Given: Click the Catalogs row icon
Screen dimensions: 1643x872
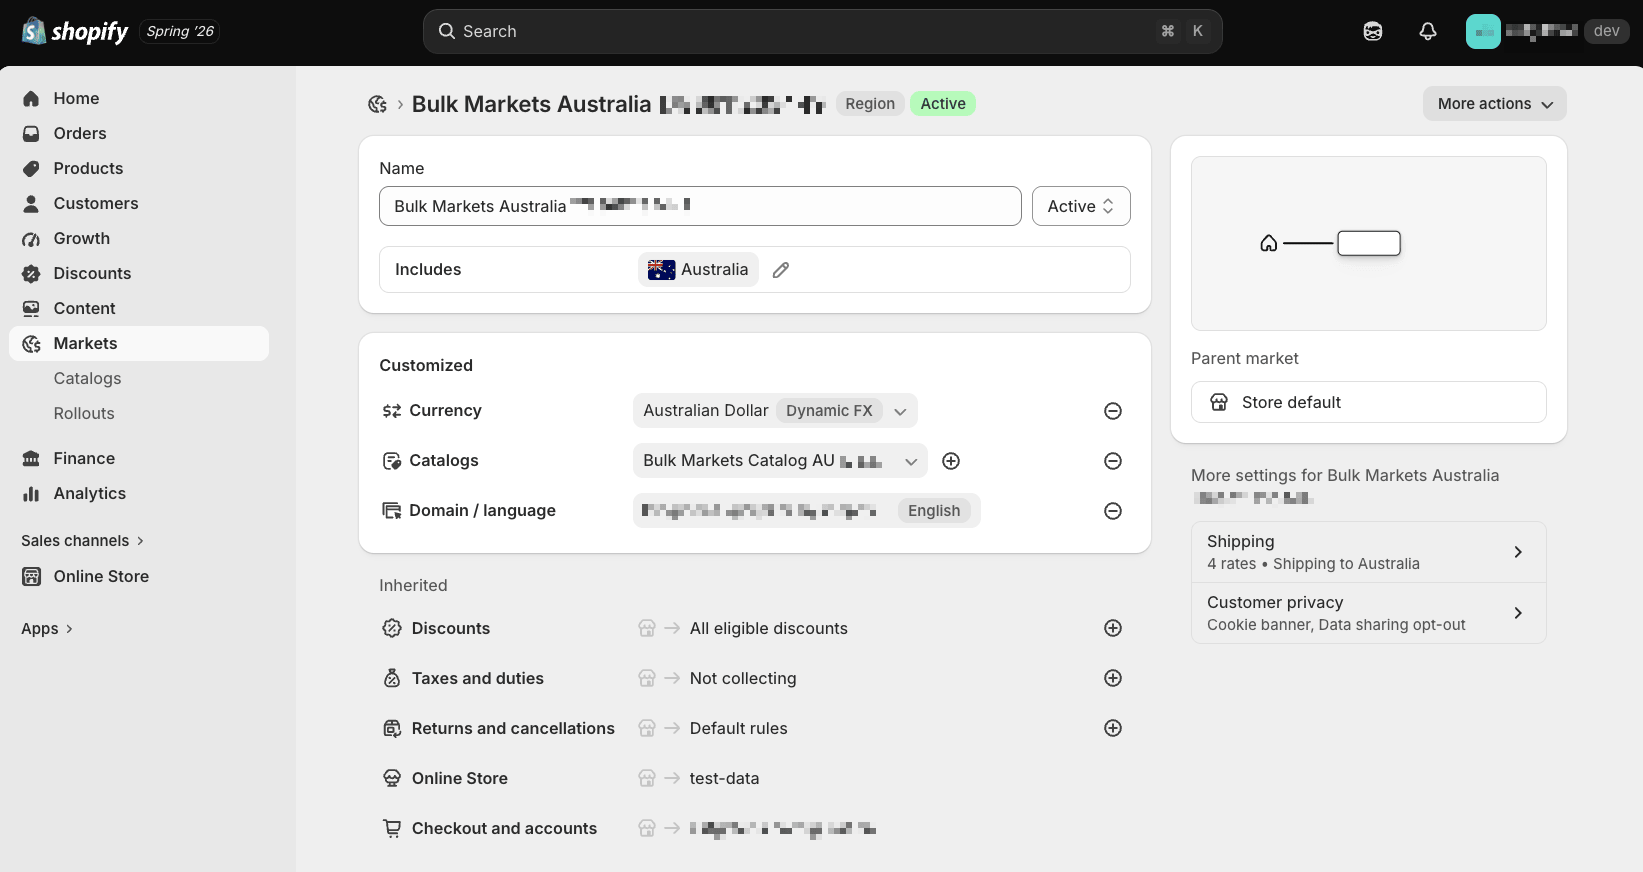Looking at the screenshot, I should pos(392,461).
